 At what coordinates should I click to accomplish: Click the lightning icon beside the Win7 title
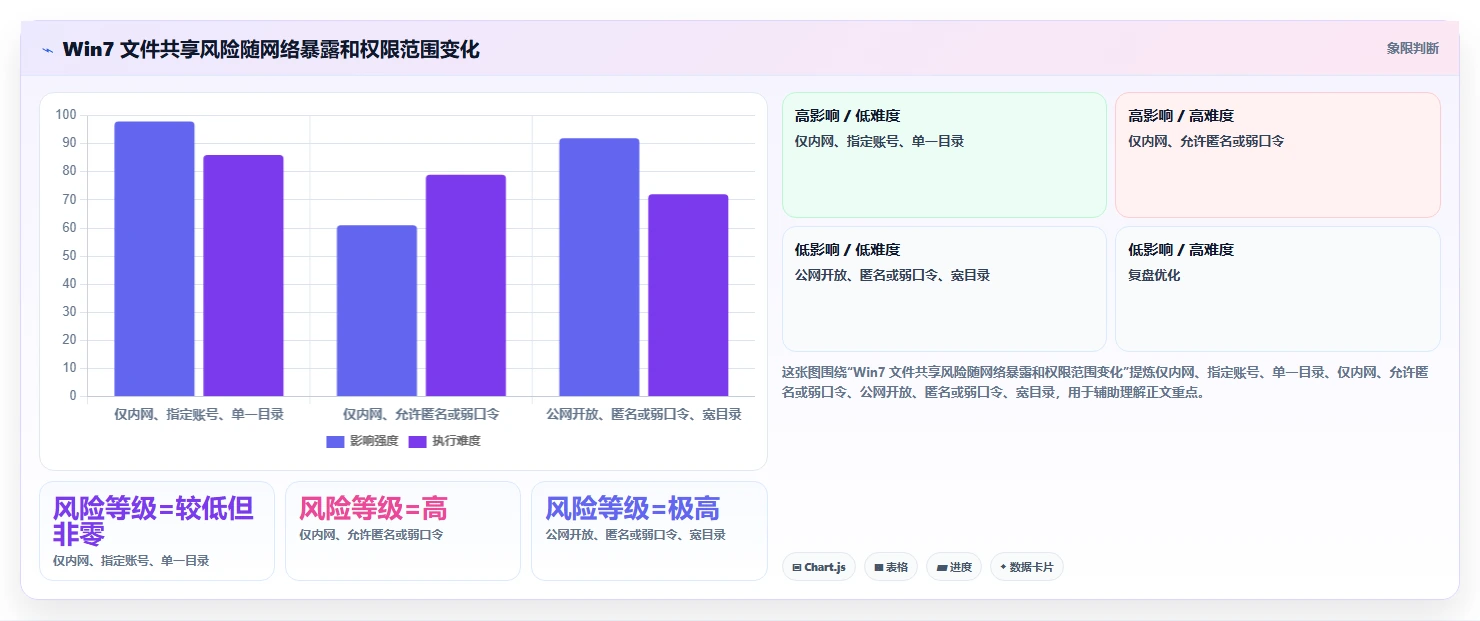47,49
